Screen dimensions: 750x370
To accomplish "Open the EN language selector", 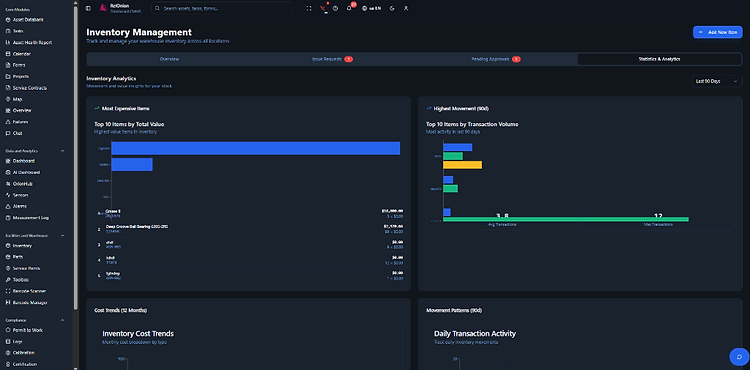I will pyautogui.click(x=372, y=8).
